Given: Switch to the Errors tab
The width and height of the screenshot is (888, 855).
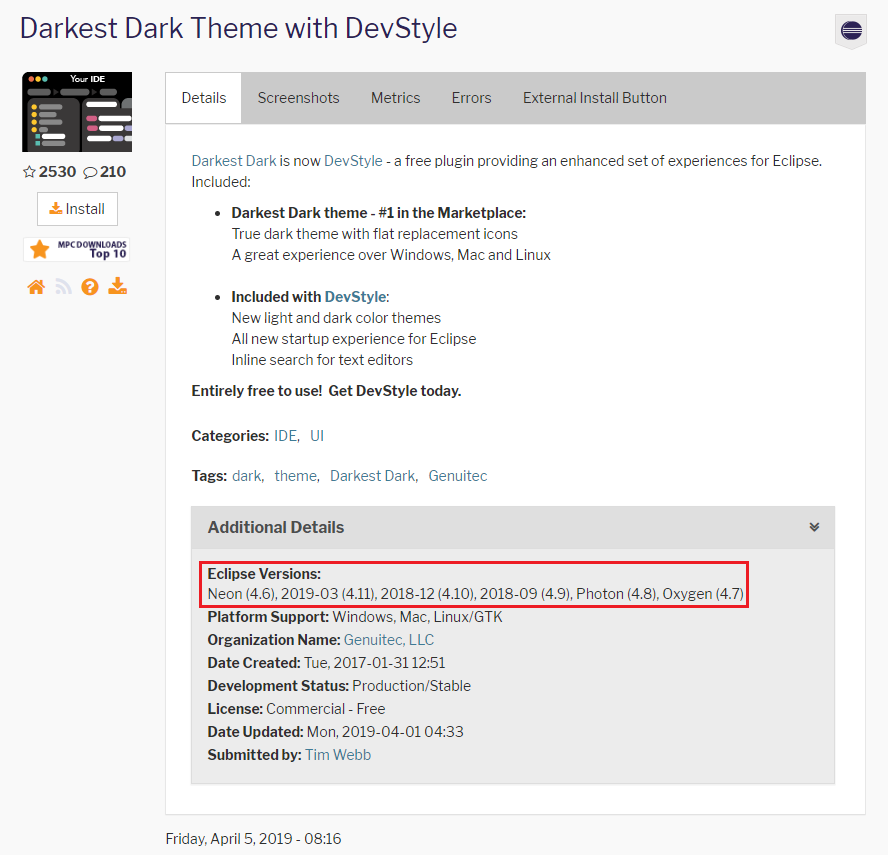Looking at the screenshot, I should point(471,98).
